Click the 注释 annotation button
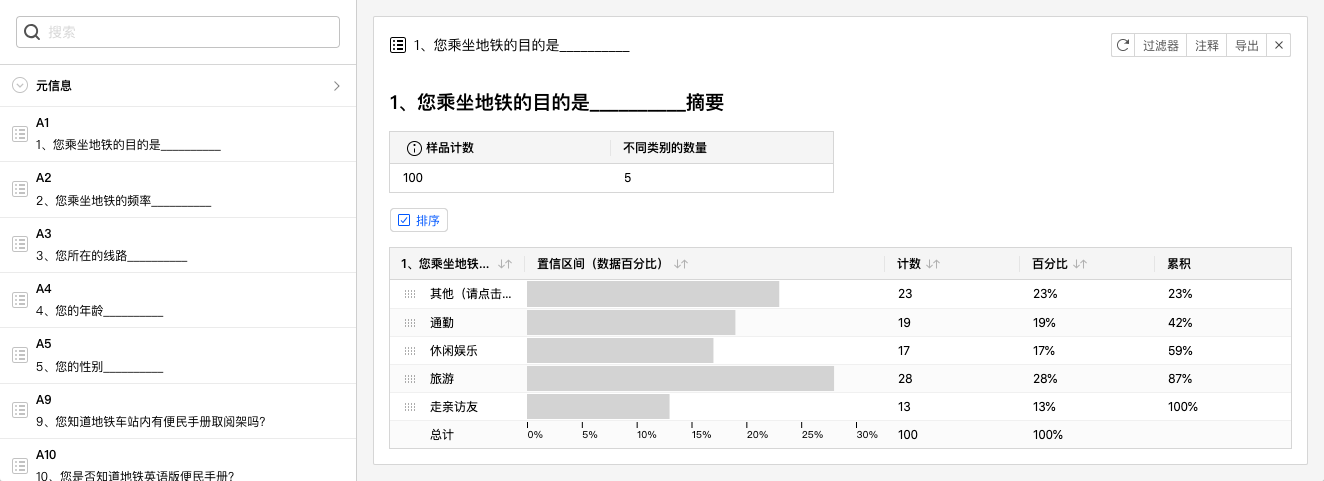The height and width of the screenshot is (481, 1324). tap(1207, 45)
